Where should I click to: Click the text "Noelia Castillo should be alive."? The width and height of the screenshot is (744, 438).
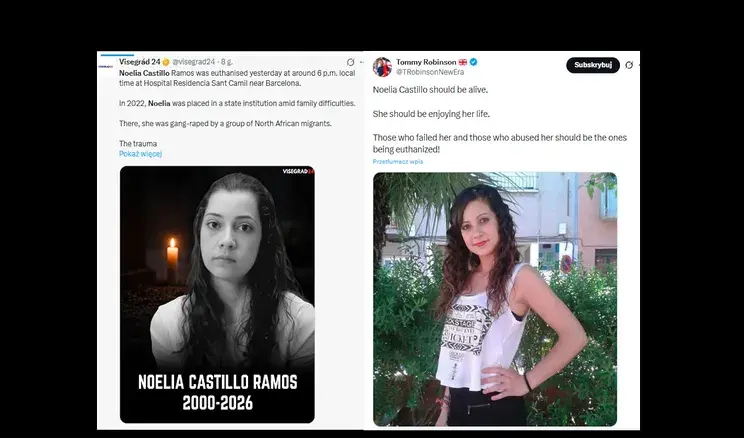pyautogui.click(x=430, y=90)
